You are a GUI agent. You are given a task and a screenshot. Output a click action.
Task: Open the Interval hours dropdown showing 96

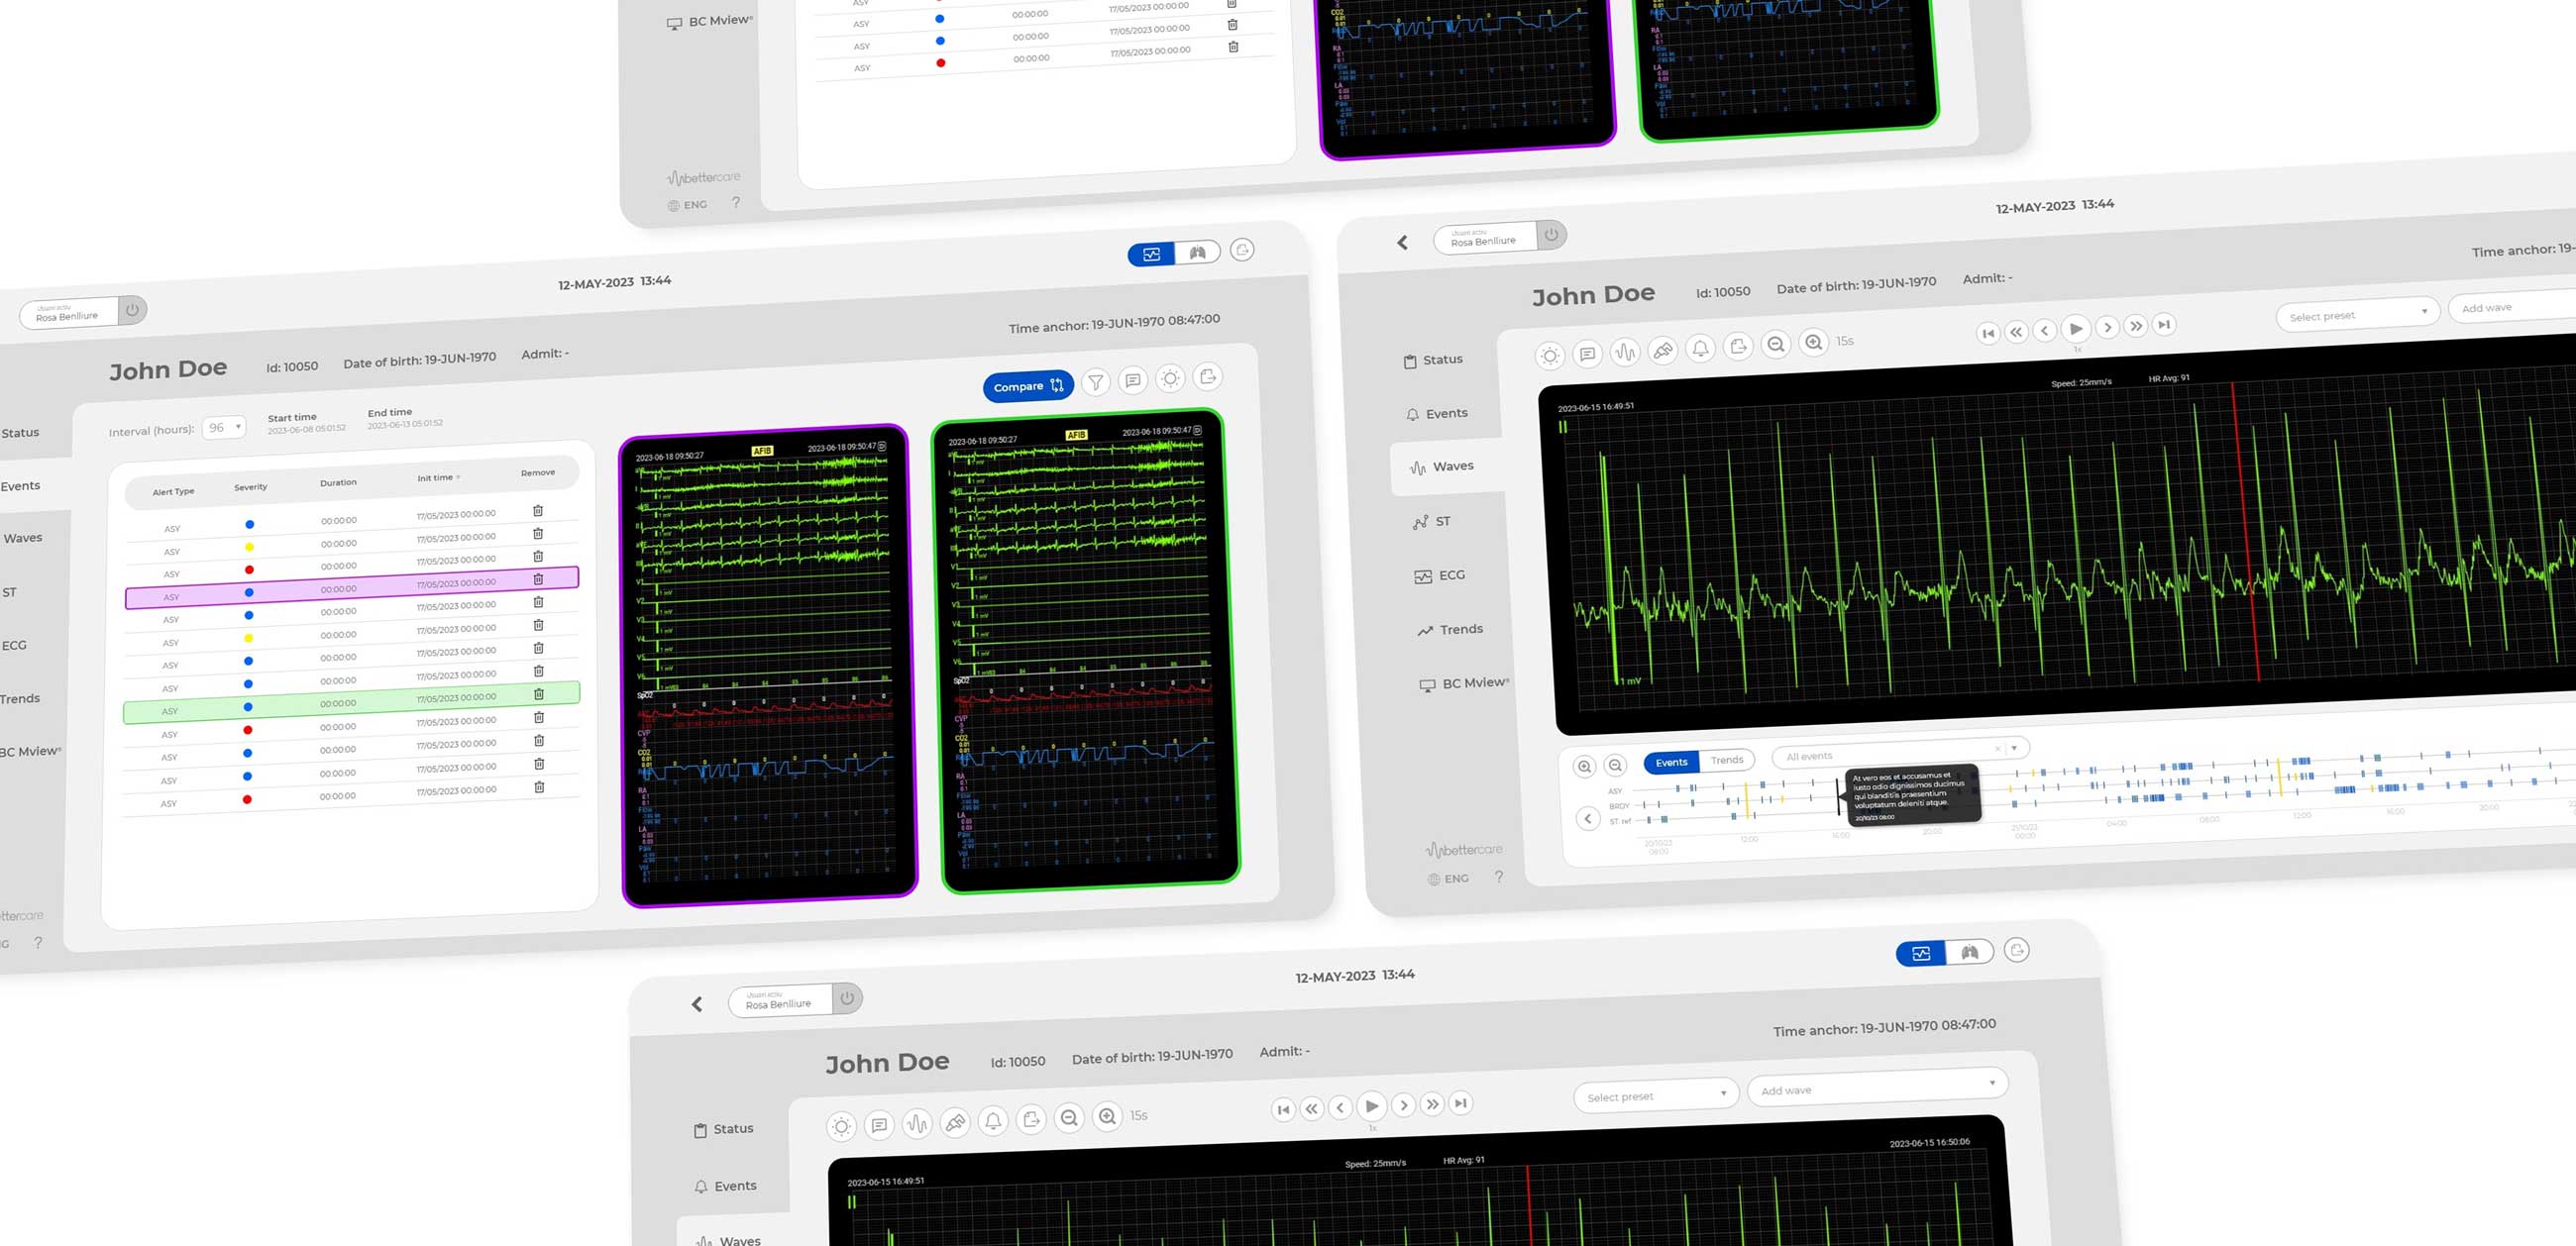click(x=224, y=426)
